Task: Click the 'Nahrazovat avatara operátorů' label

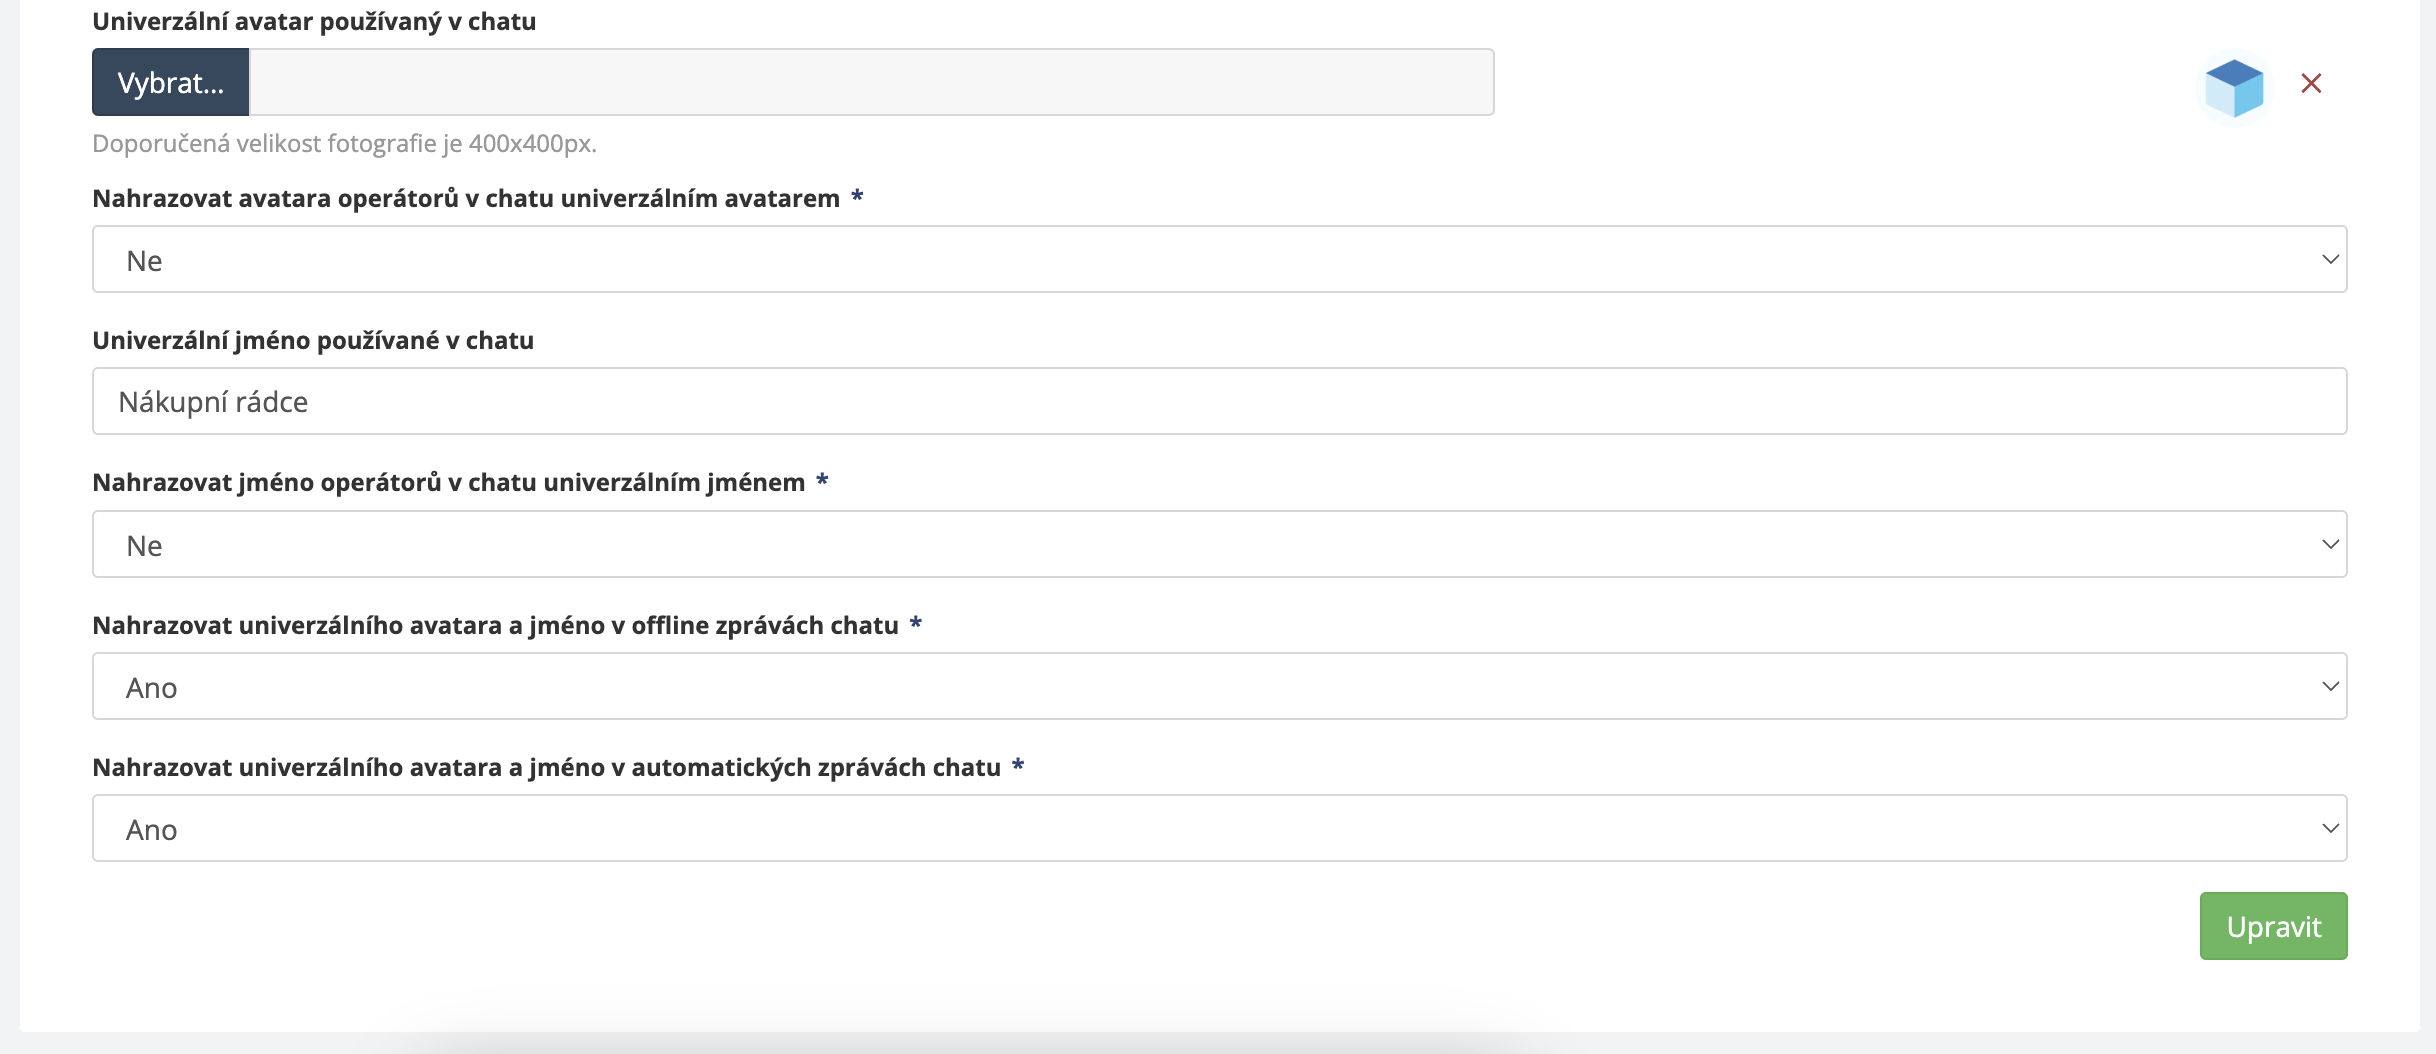Action: 466,198
